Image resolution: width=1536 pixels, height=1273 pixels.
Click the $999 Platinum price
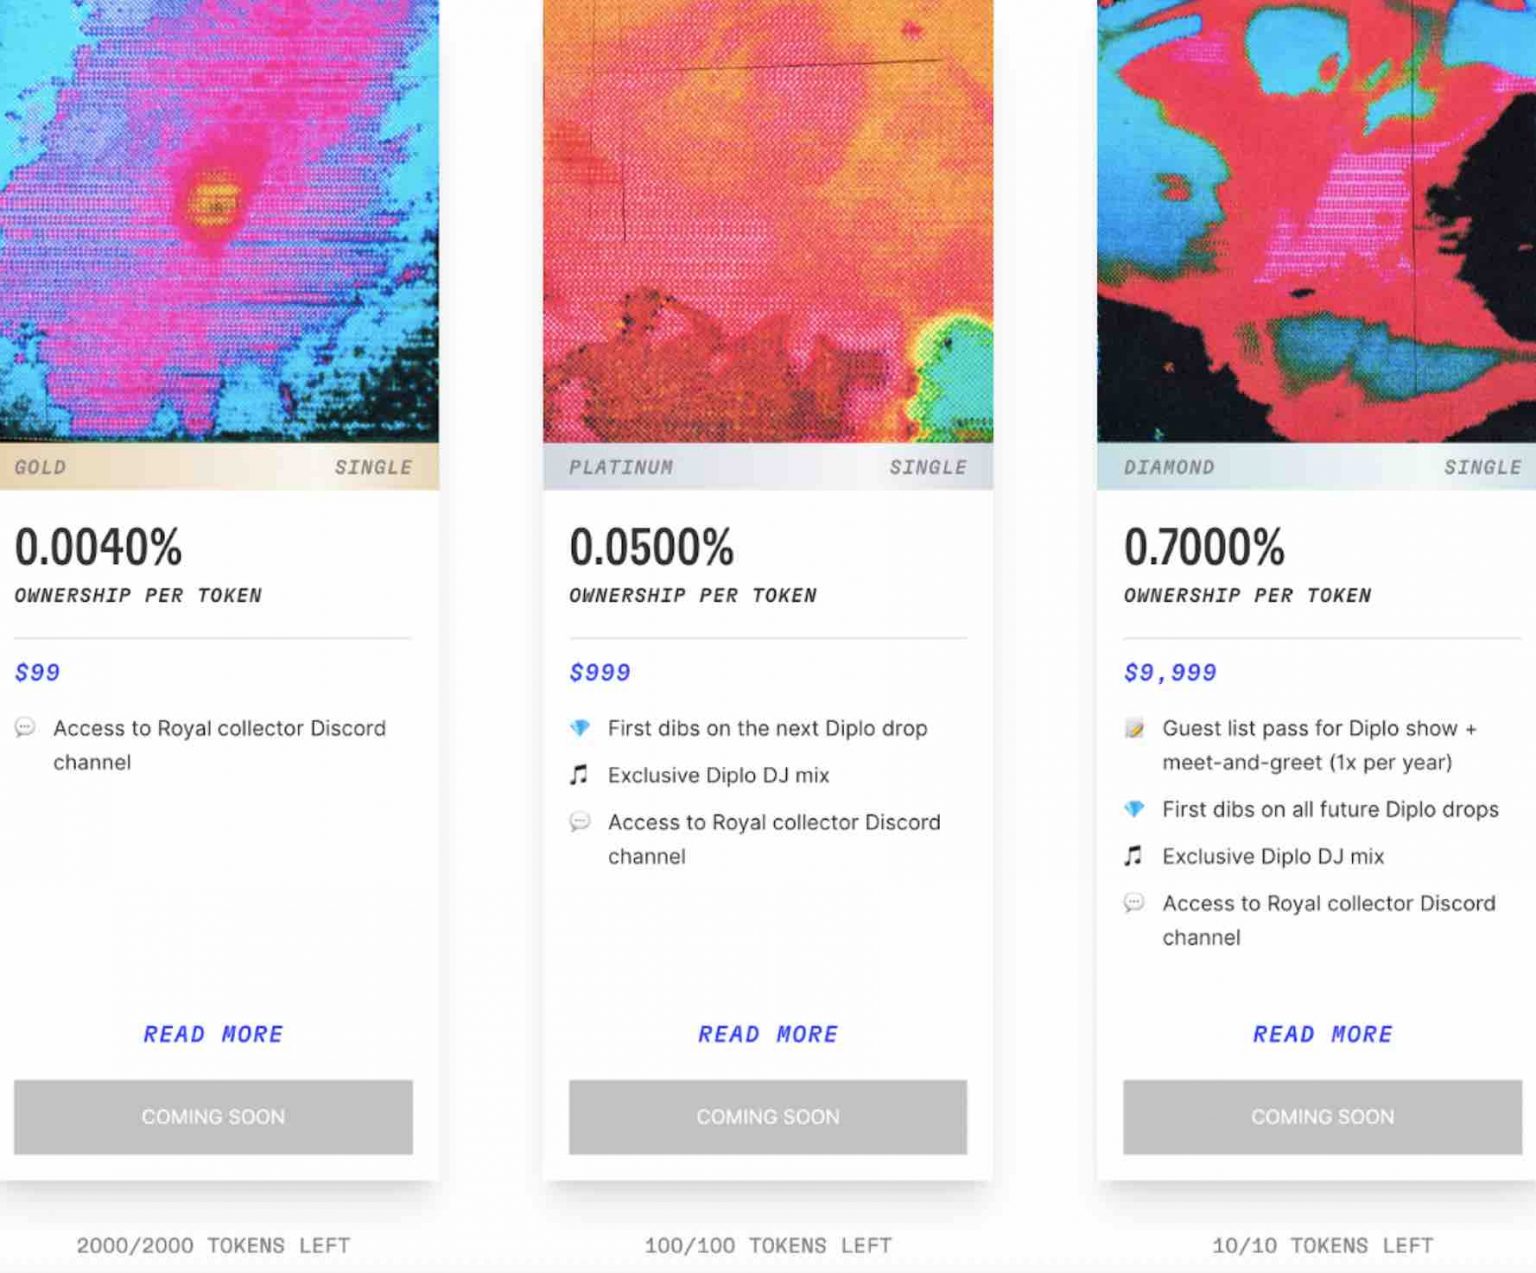click(600, 673)
